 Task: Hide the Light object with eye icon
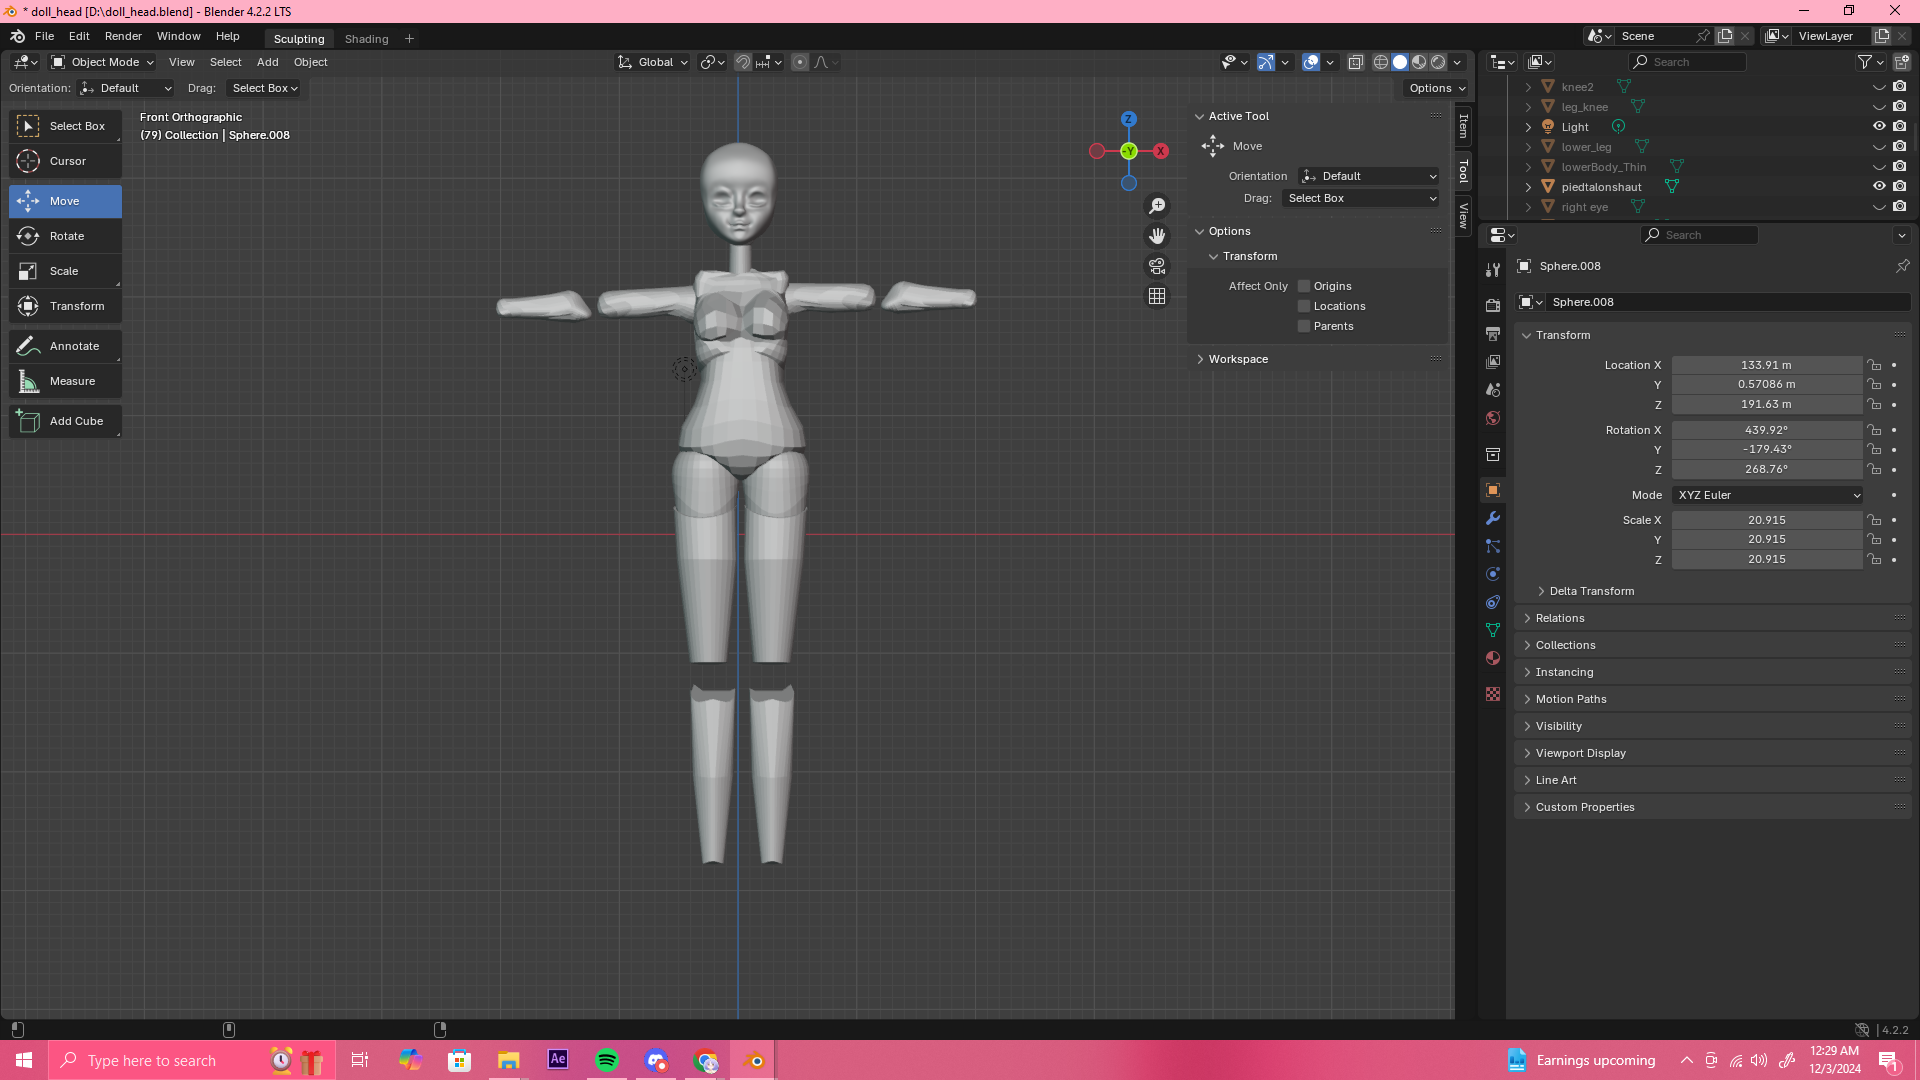(1879, 127)
